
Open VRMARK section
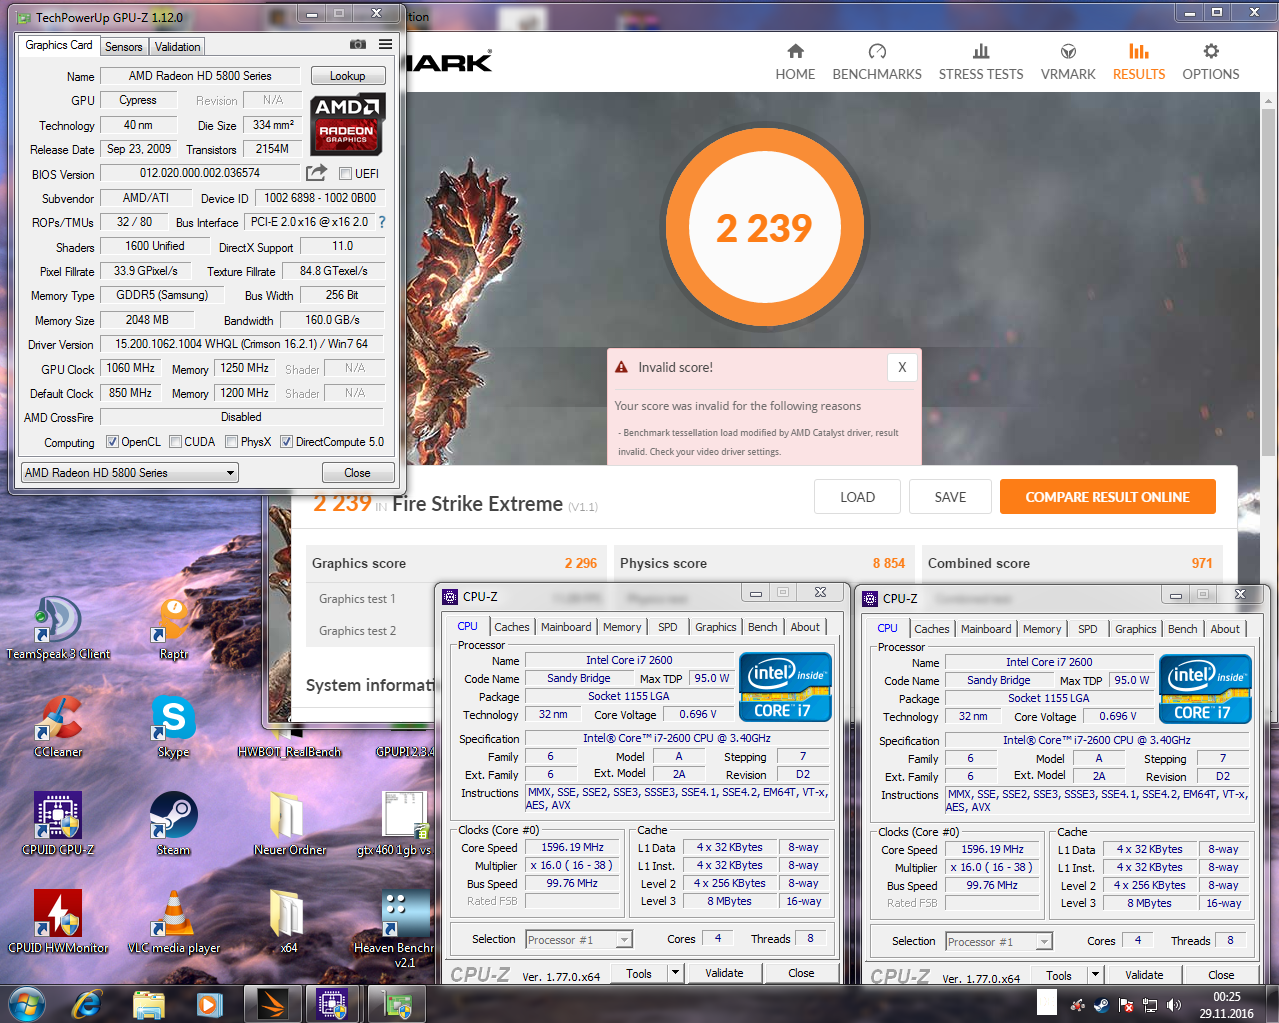click(1068, 62)
